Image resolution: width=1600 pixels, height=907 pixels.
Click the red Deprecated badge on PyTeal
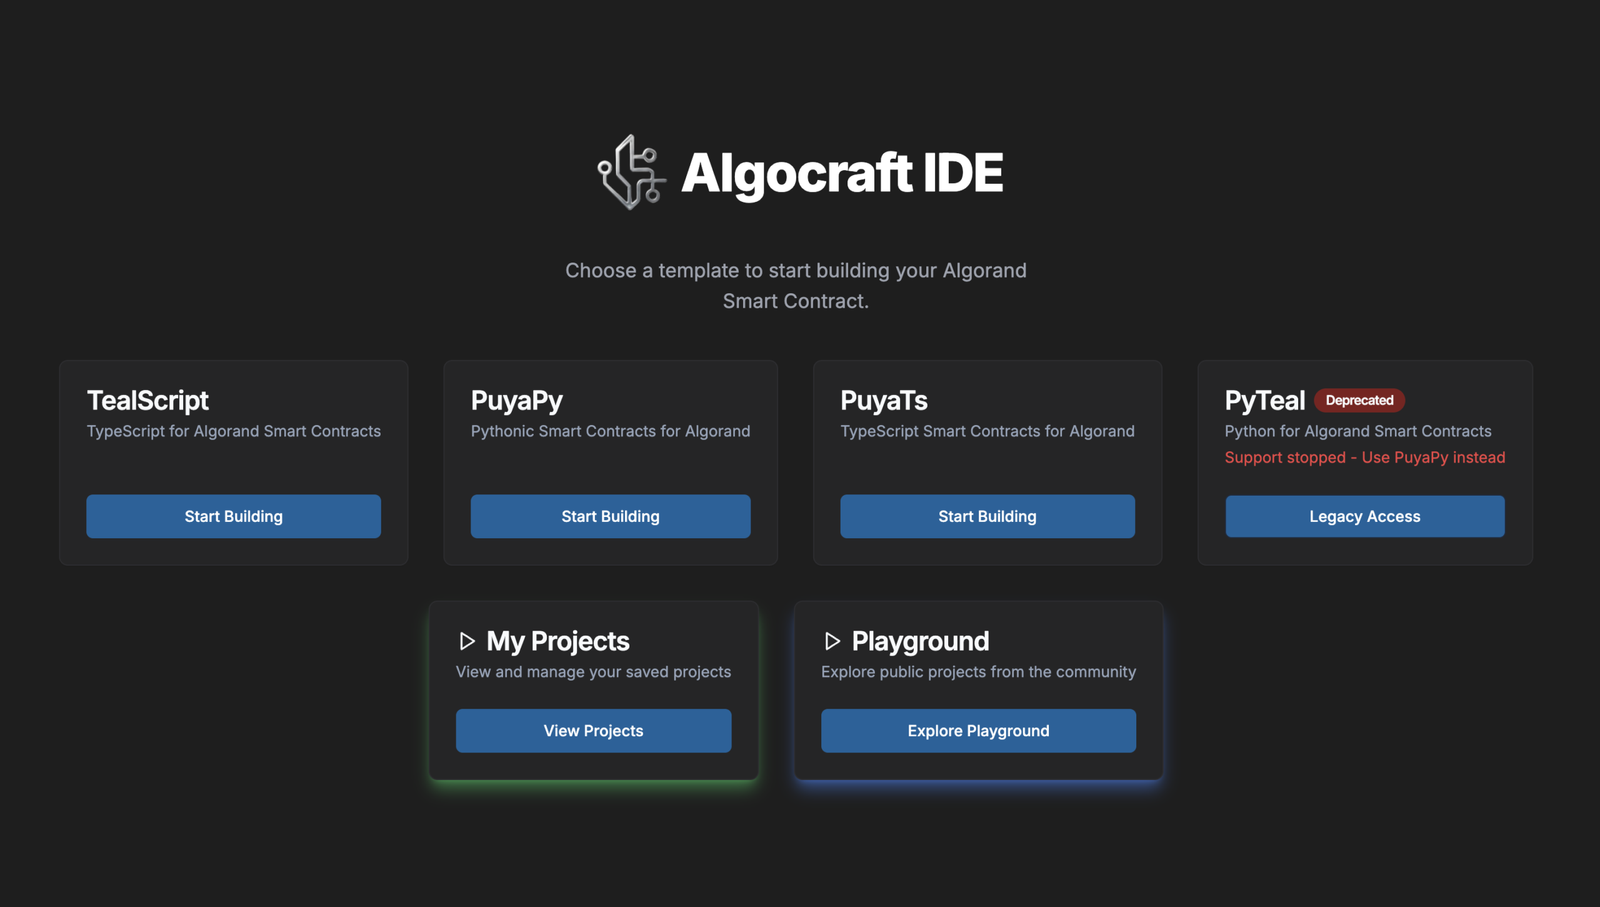click(x=1359, y=400)
